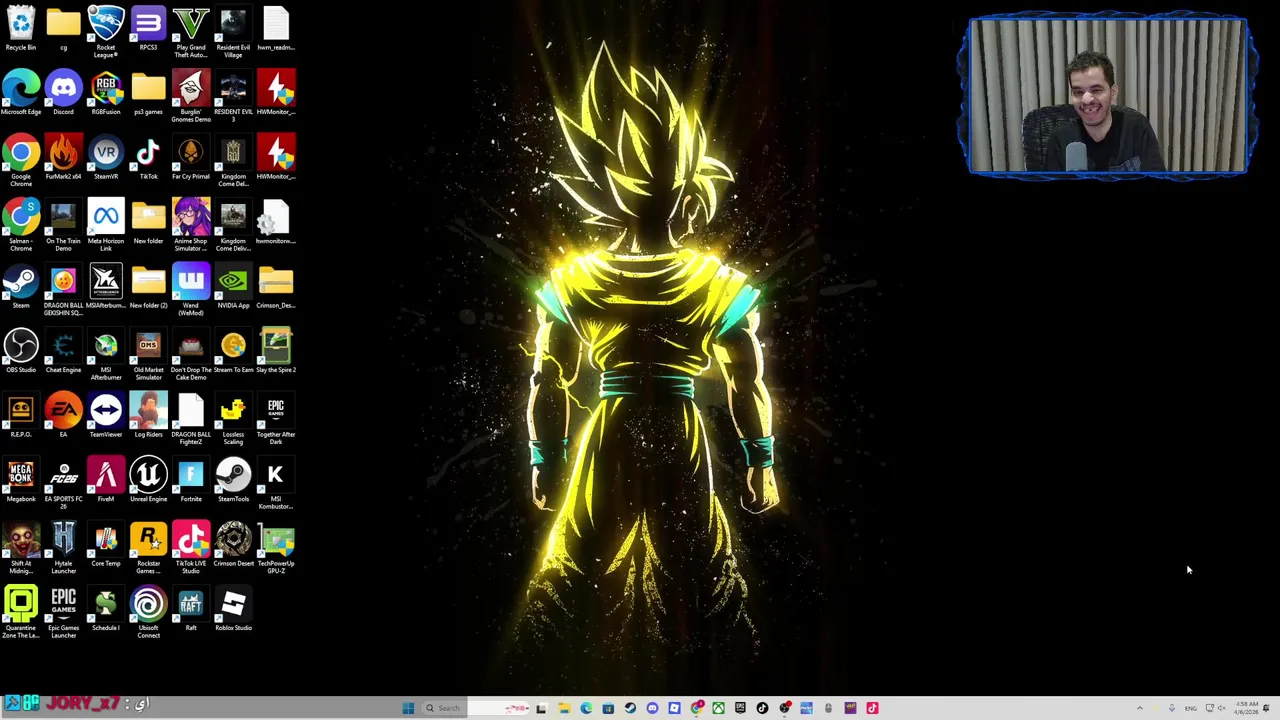This screenshot has width=1280, height=720.
Task: Open the Log Riders desktop shortcut
Action: point(148,416)
